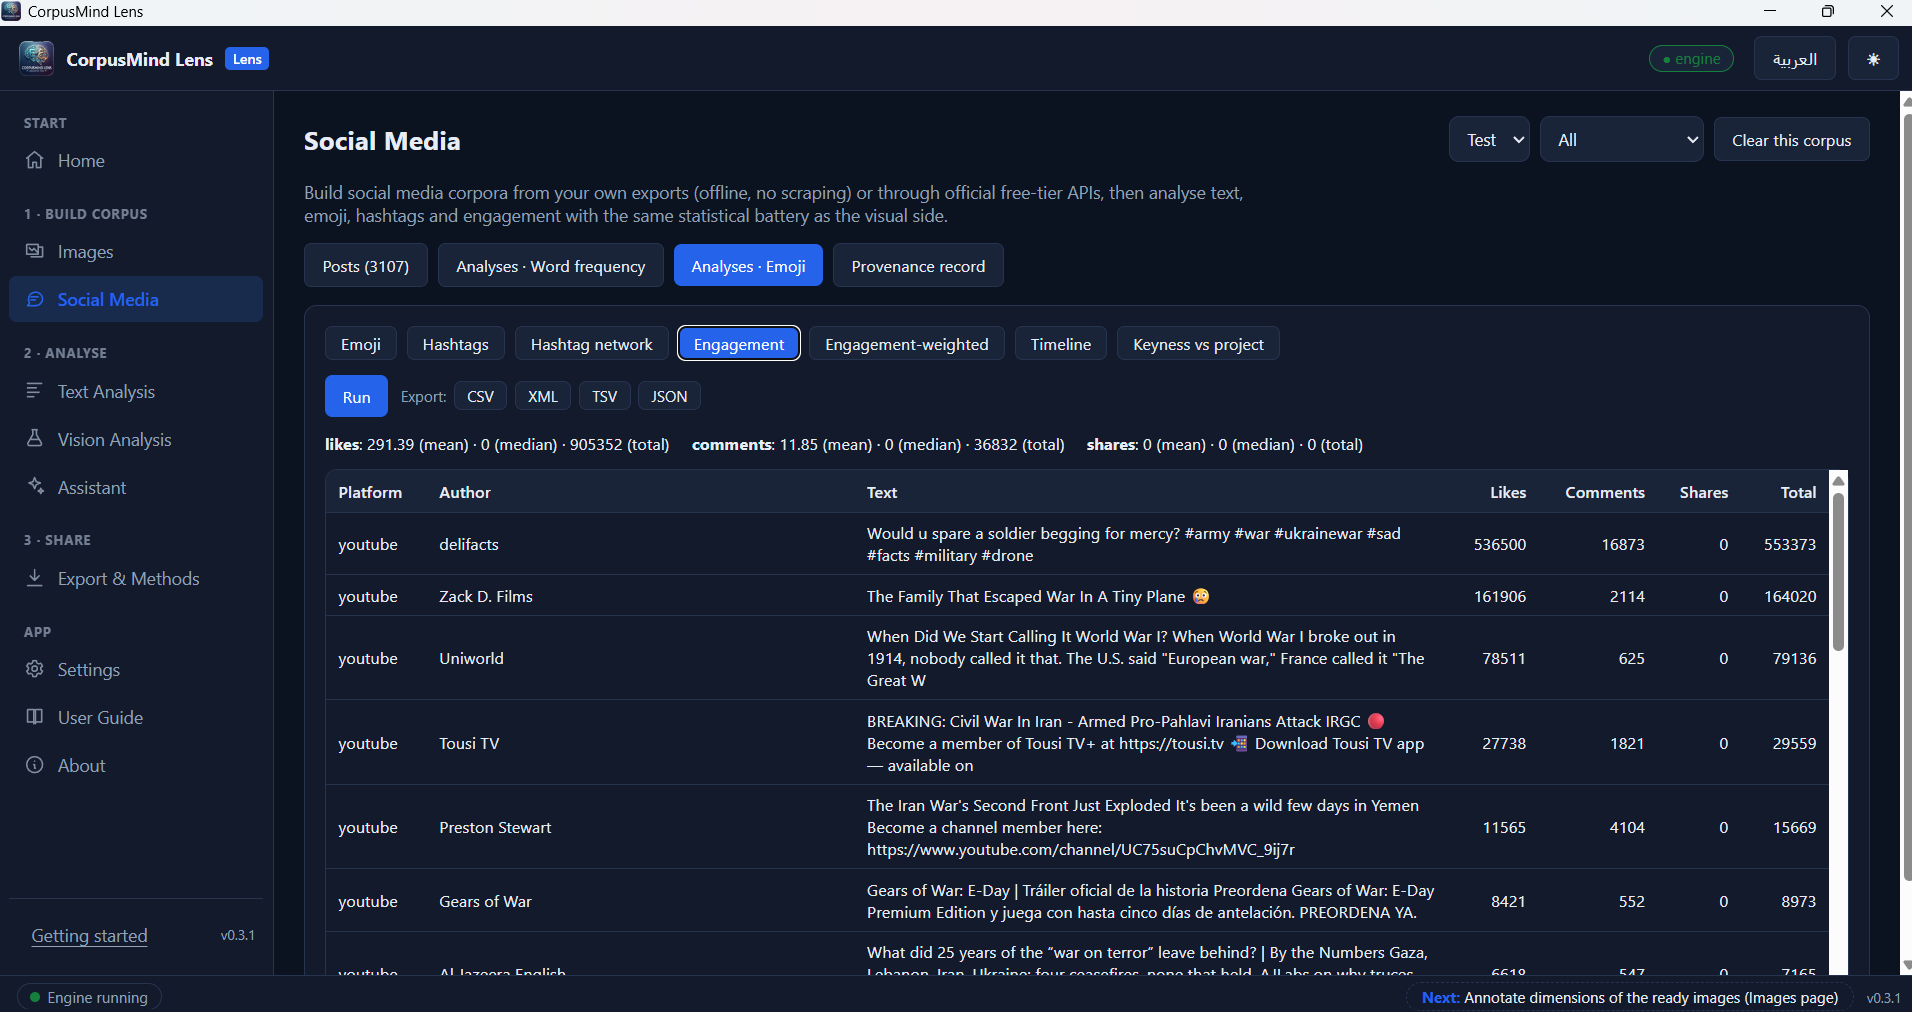Viewport: 1912px width, 1012px height.
Task: Click the Engine running status indicator
Action: 89,997
